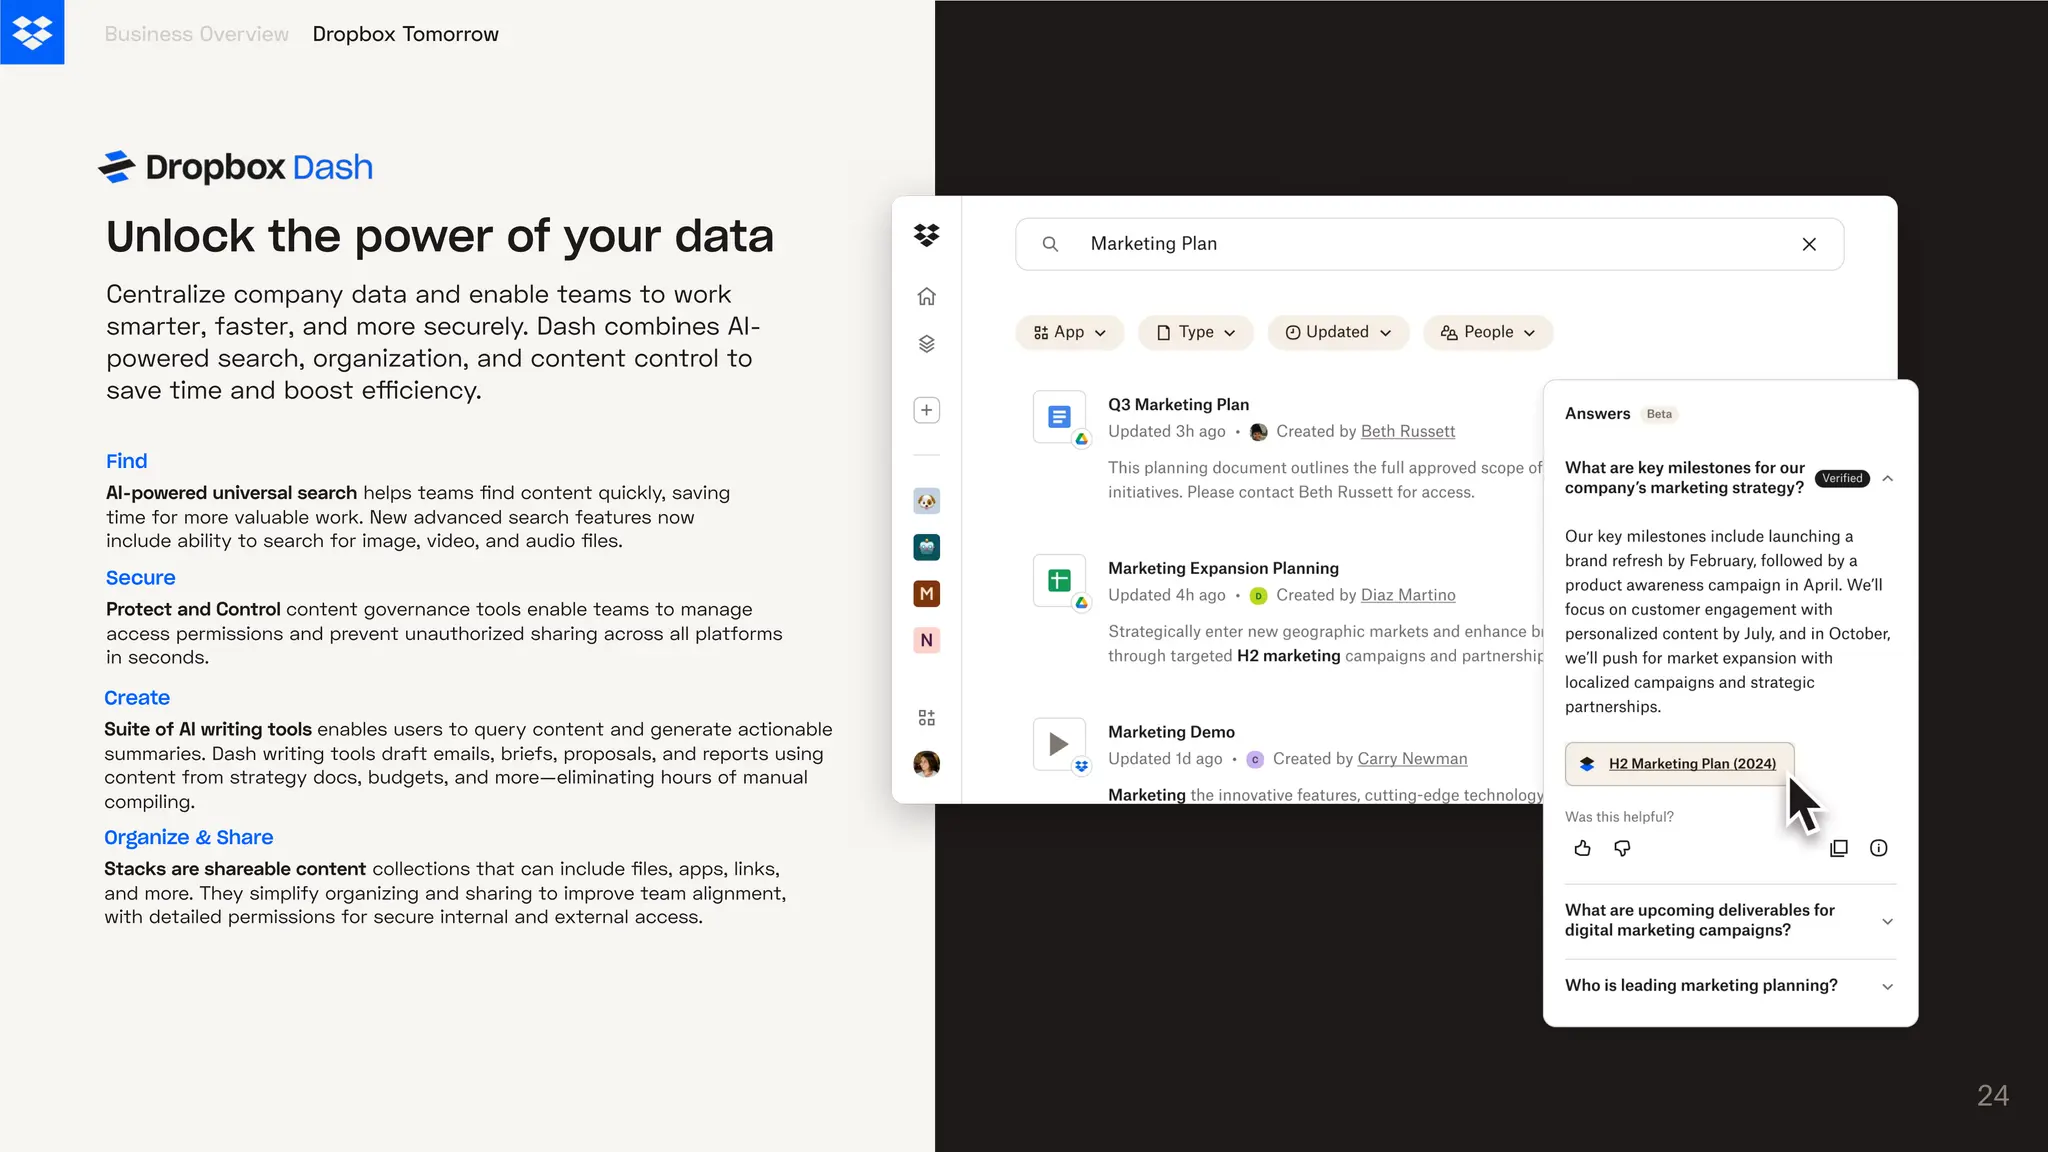Collapse the key milestones answer
2048x1152 pixels.
click(1888, 478)
